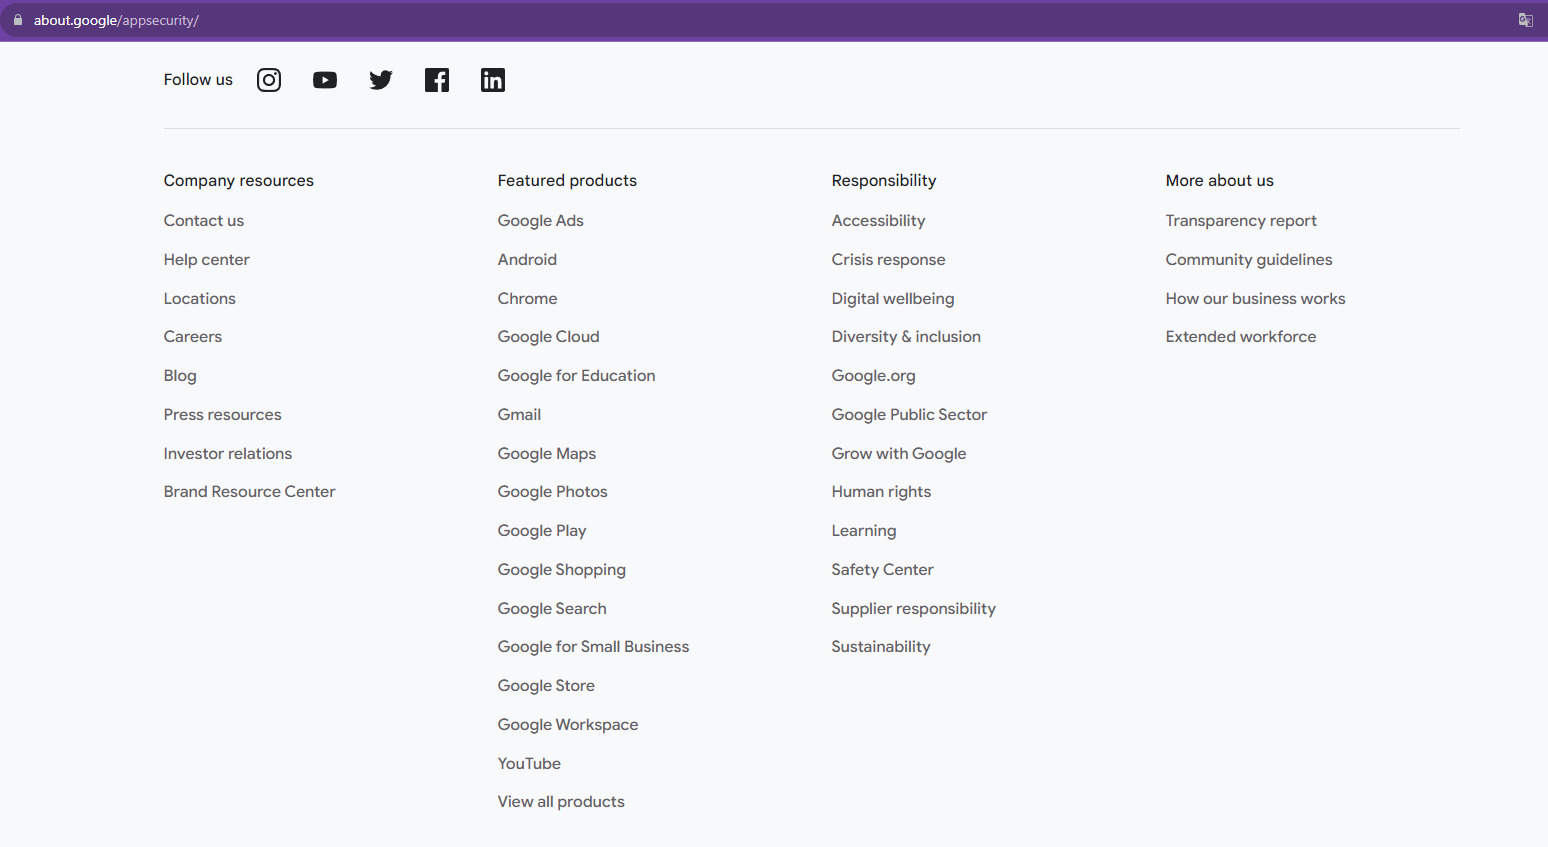1548x847 pixels.
Task: Click the Responsibility column heading
Action: [884, 181]
